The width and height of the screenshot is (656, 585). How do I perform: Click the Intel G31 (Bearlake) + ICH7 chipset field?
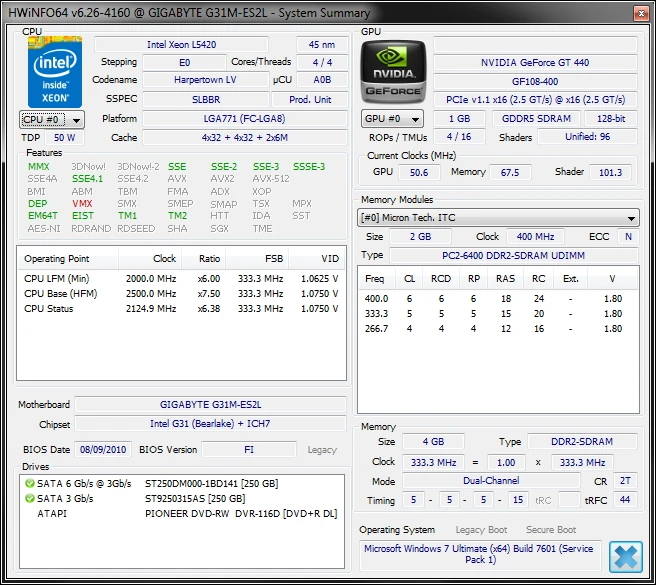[210, 424]
